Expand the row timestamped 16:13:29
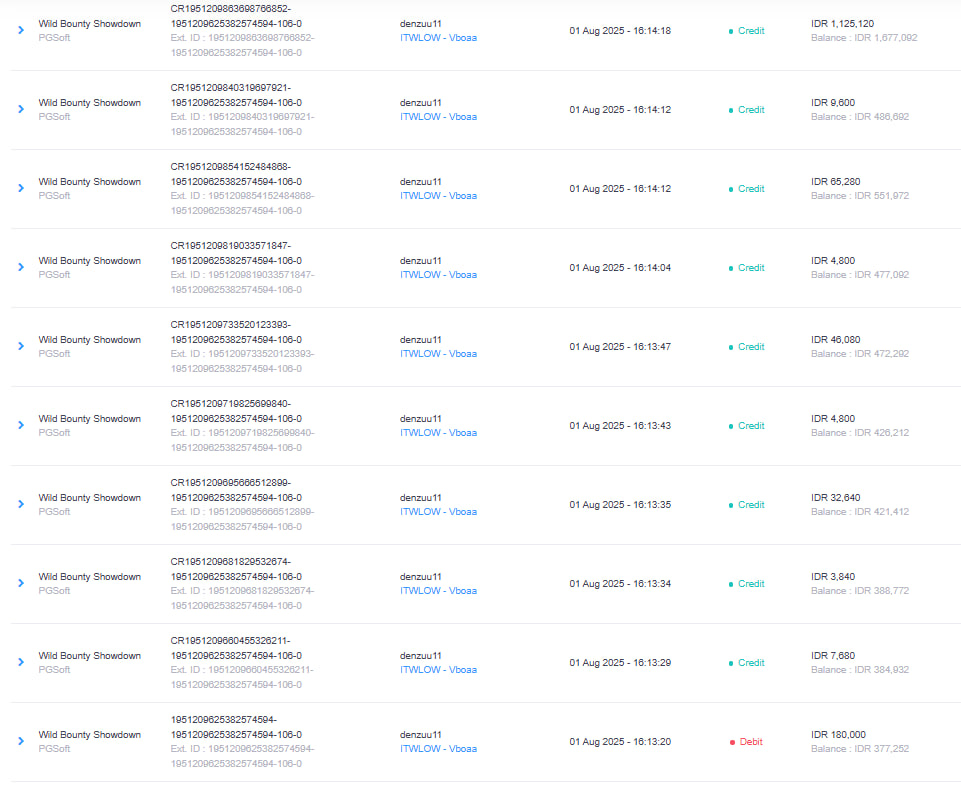This screenshot has width=961, height=788. [x=21, y=662]
